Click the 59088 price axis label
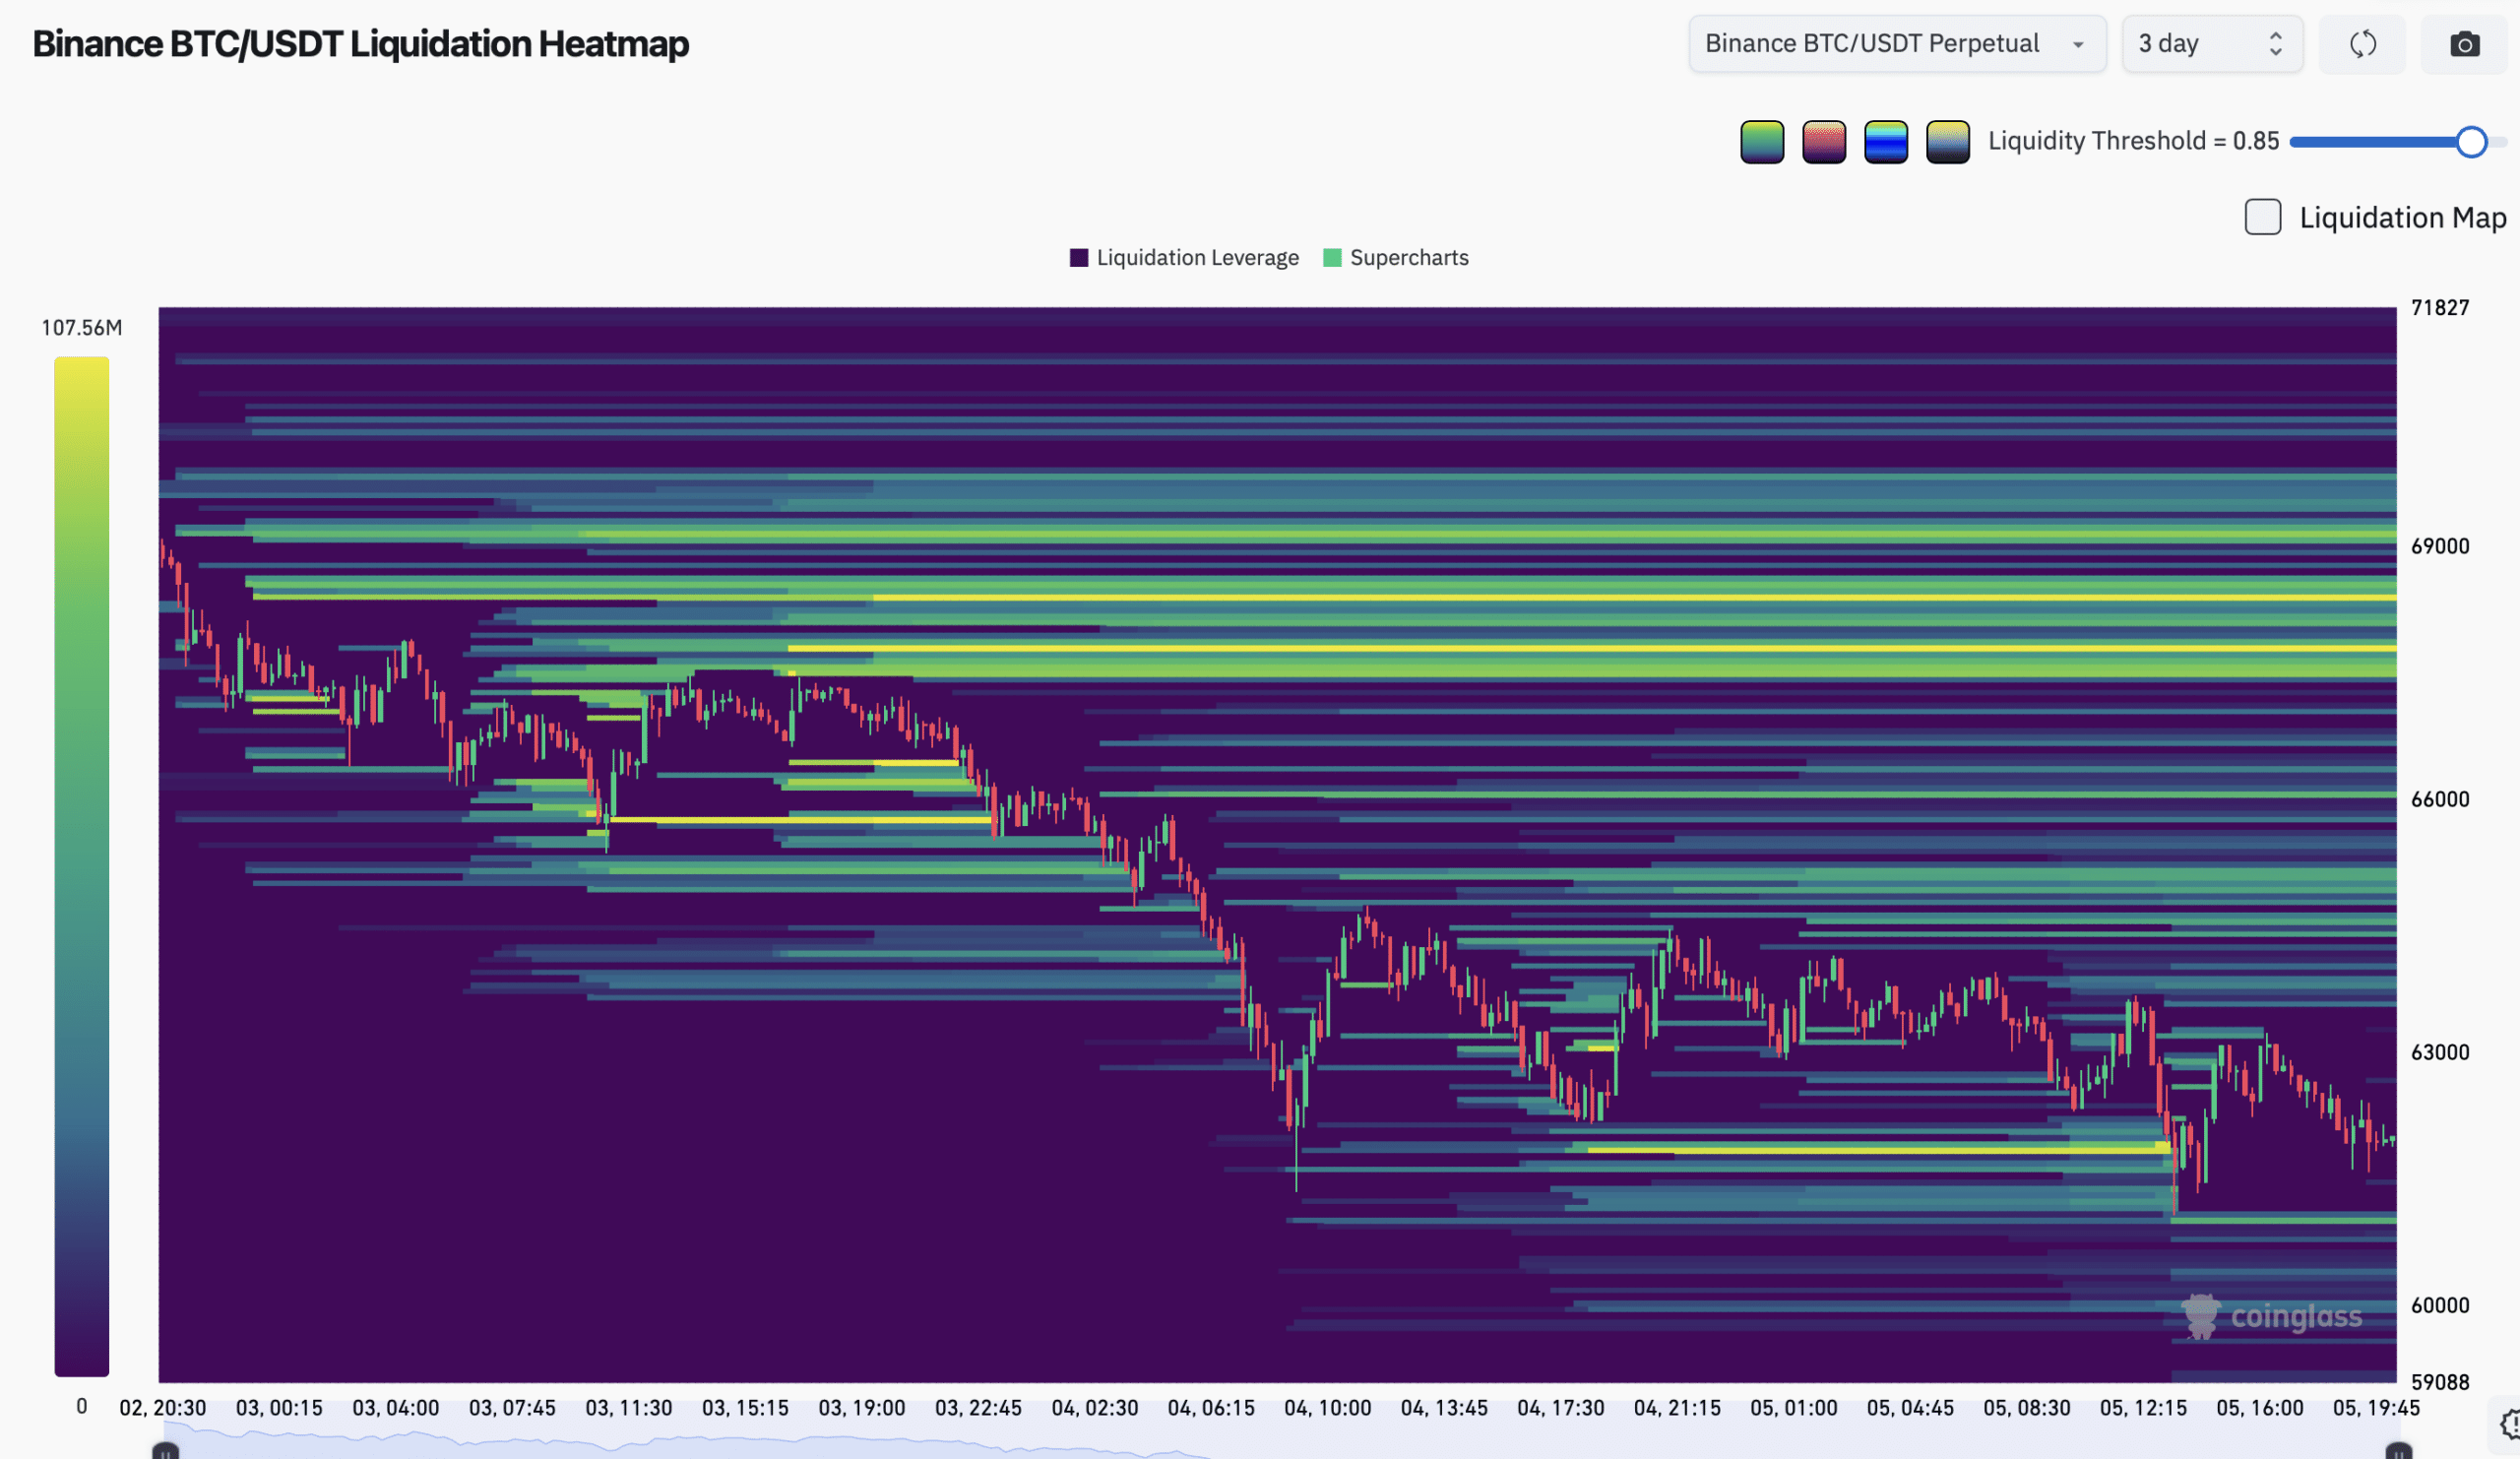Viewport: 2520px width, 1459px height. point(2440,1382)
